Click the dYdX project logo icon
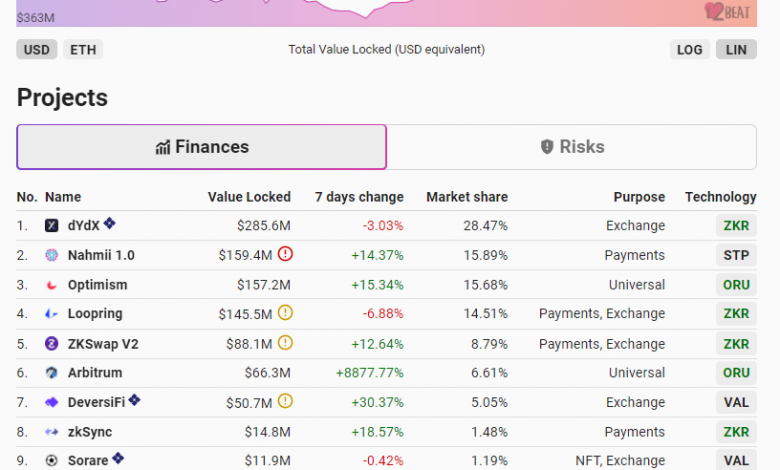Screen dimensions: 780x470 (52, 226)
